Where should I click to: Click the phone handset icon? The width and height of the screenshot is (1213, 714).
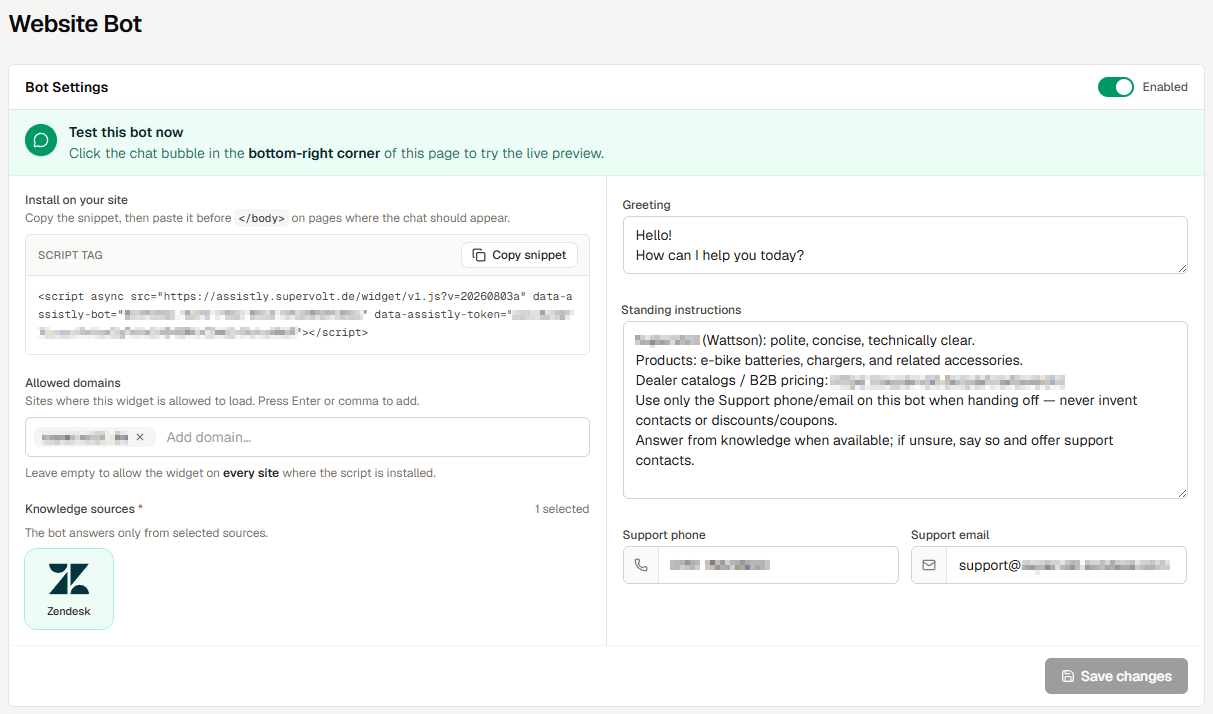coord(641,565)
